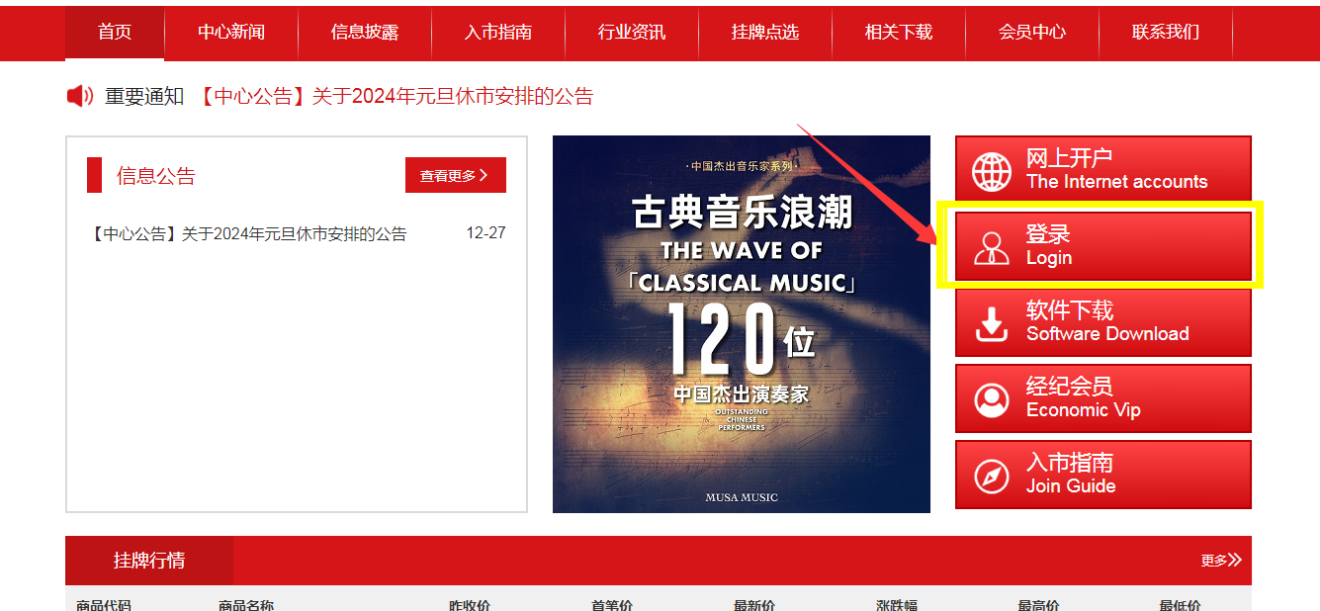Click the globe icon for online account opening

992,171
